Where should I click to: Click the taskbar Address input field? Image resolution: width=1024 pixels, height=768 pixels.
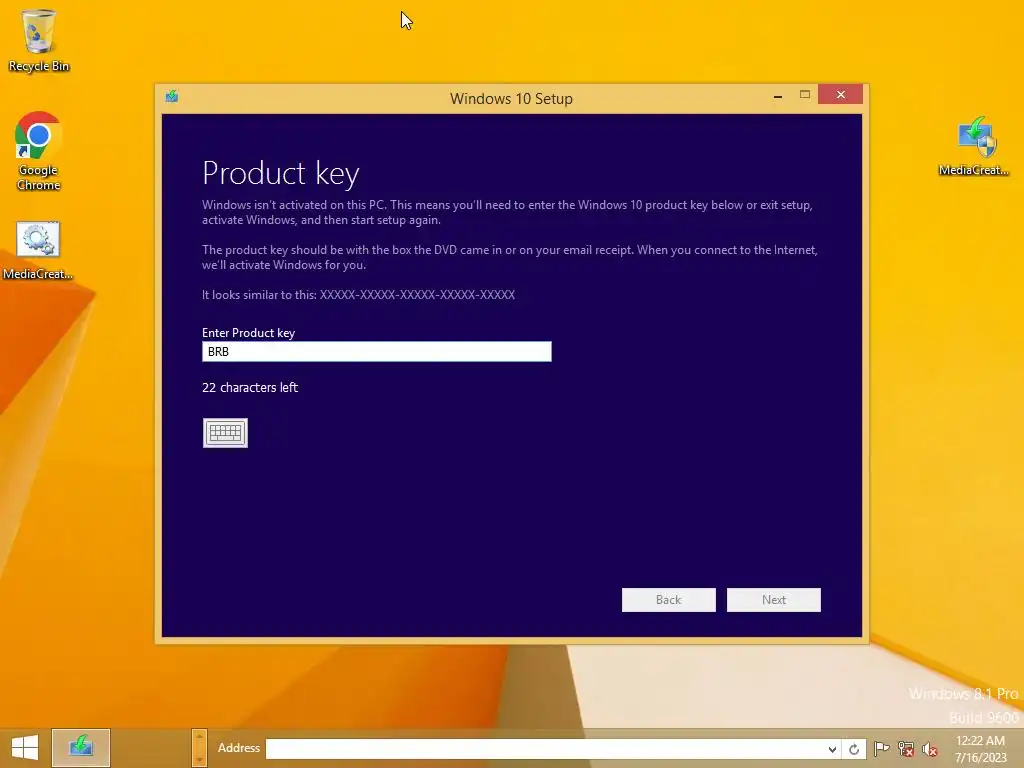click(545, 748)
